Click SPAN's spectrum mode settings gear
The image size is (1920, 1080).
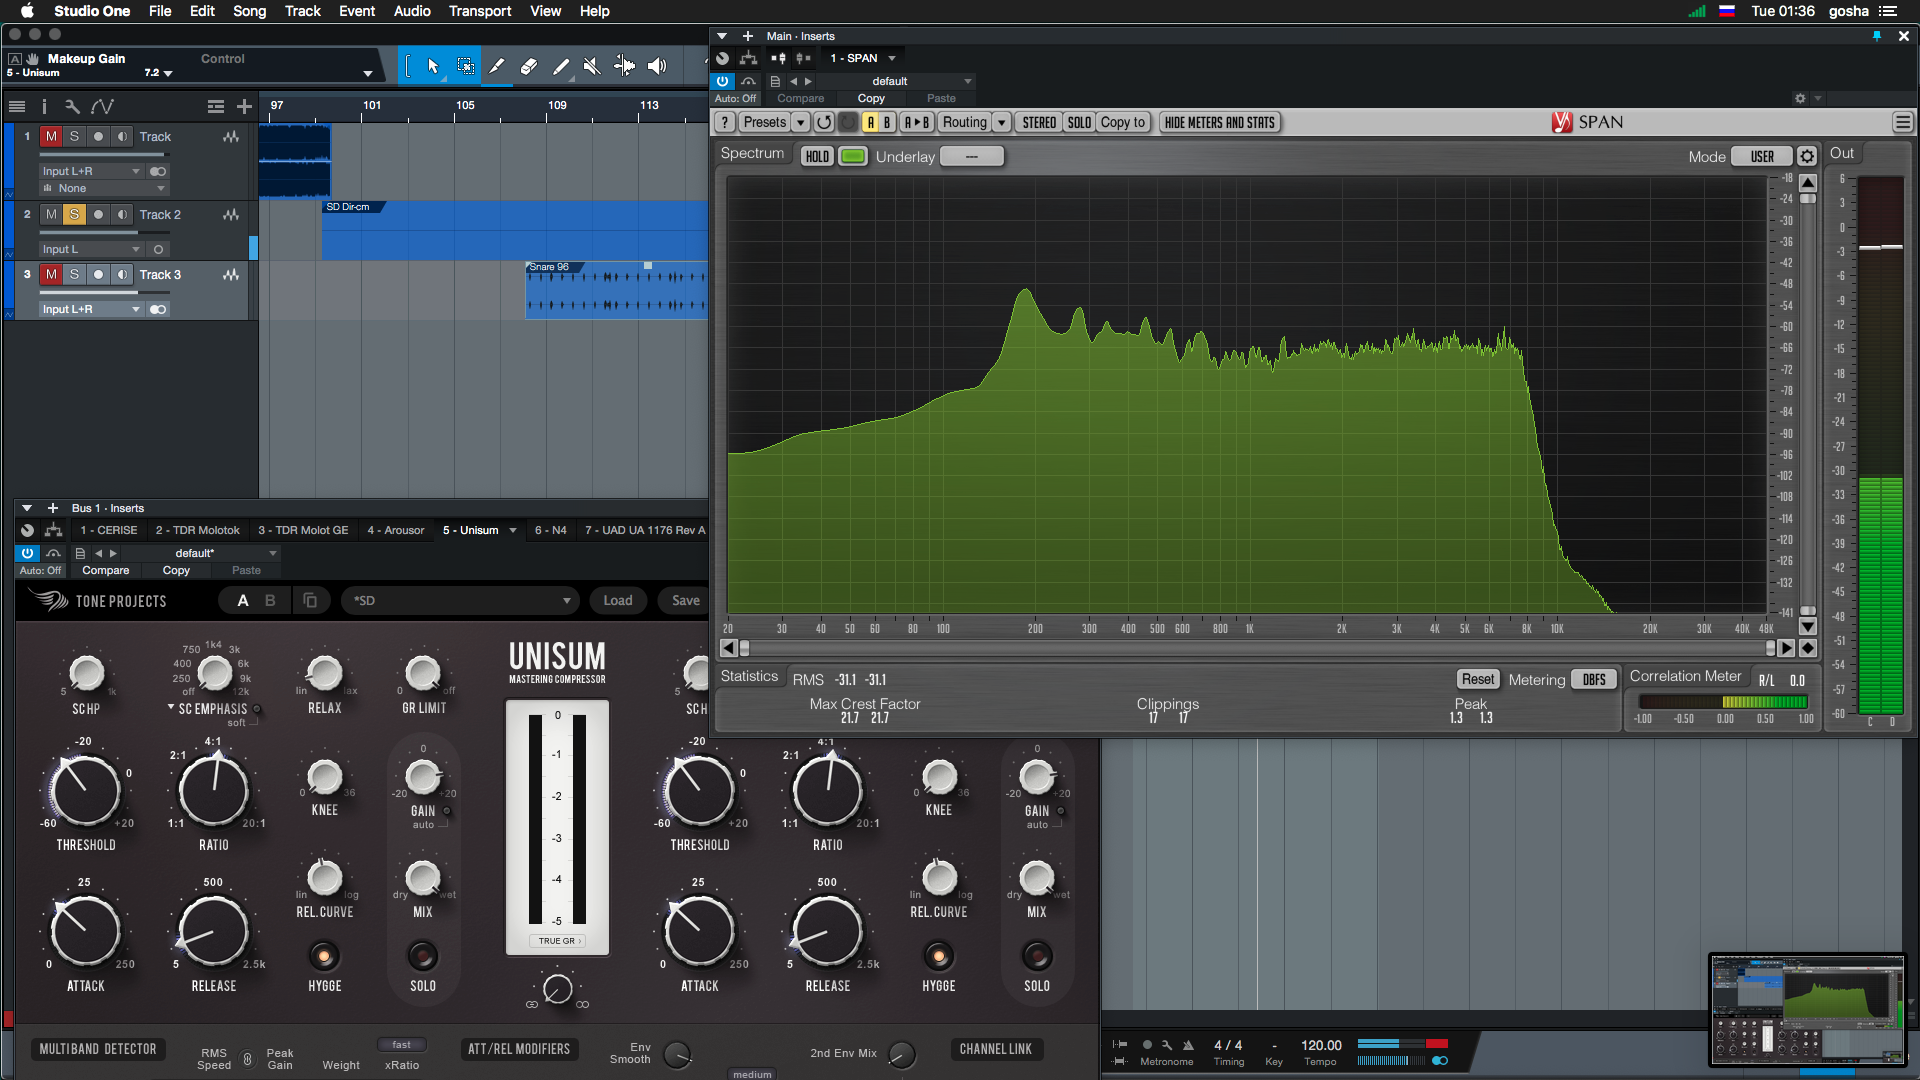coord(1806,157)
